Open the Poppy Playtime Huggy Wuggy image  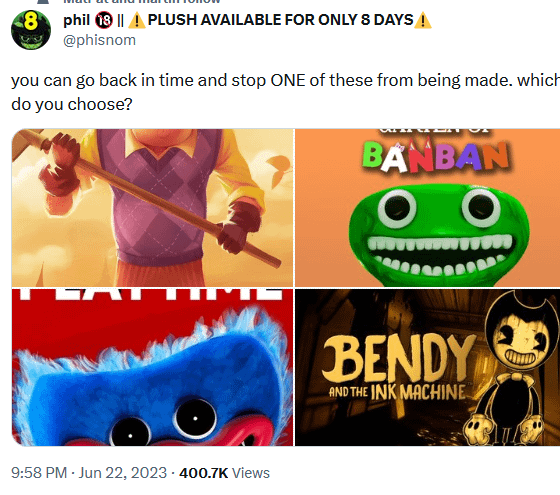click(x=152, y=368)
